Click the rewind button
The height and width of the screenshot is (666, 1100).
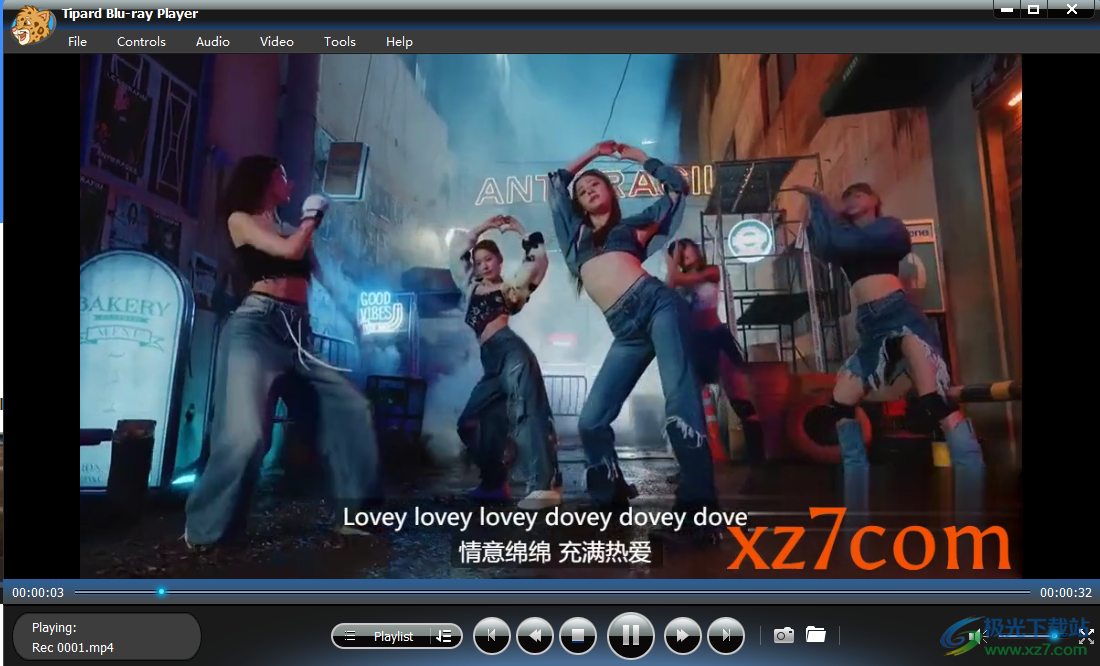click(535, 636)
